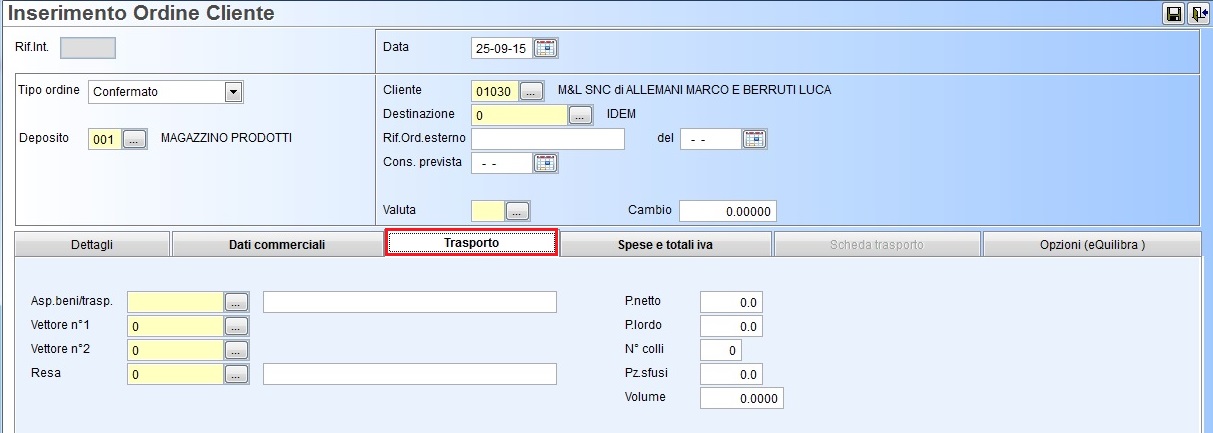
Task: Select the Trasporto tab
Action: [471, 243]
